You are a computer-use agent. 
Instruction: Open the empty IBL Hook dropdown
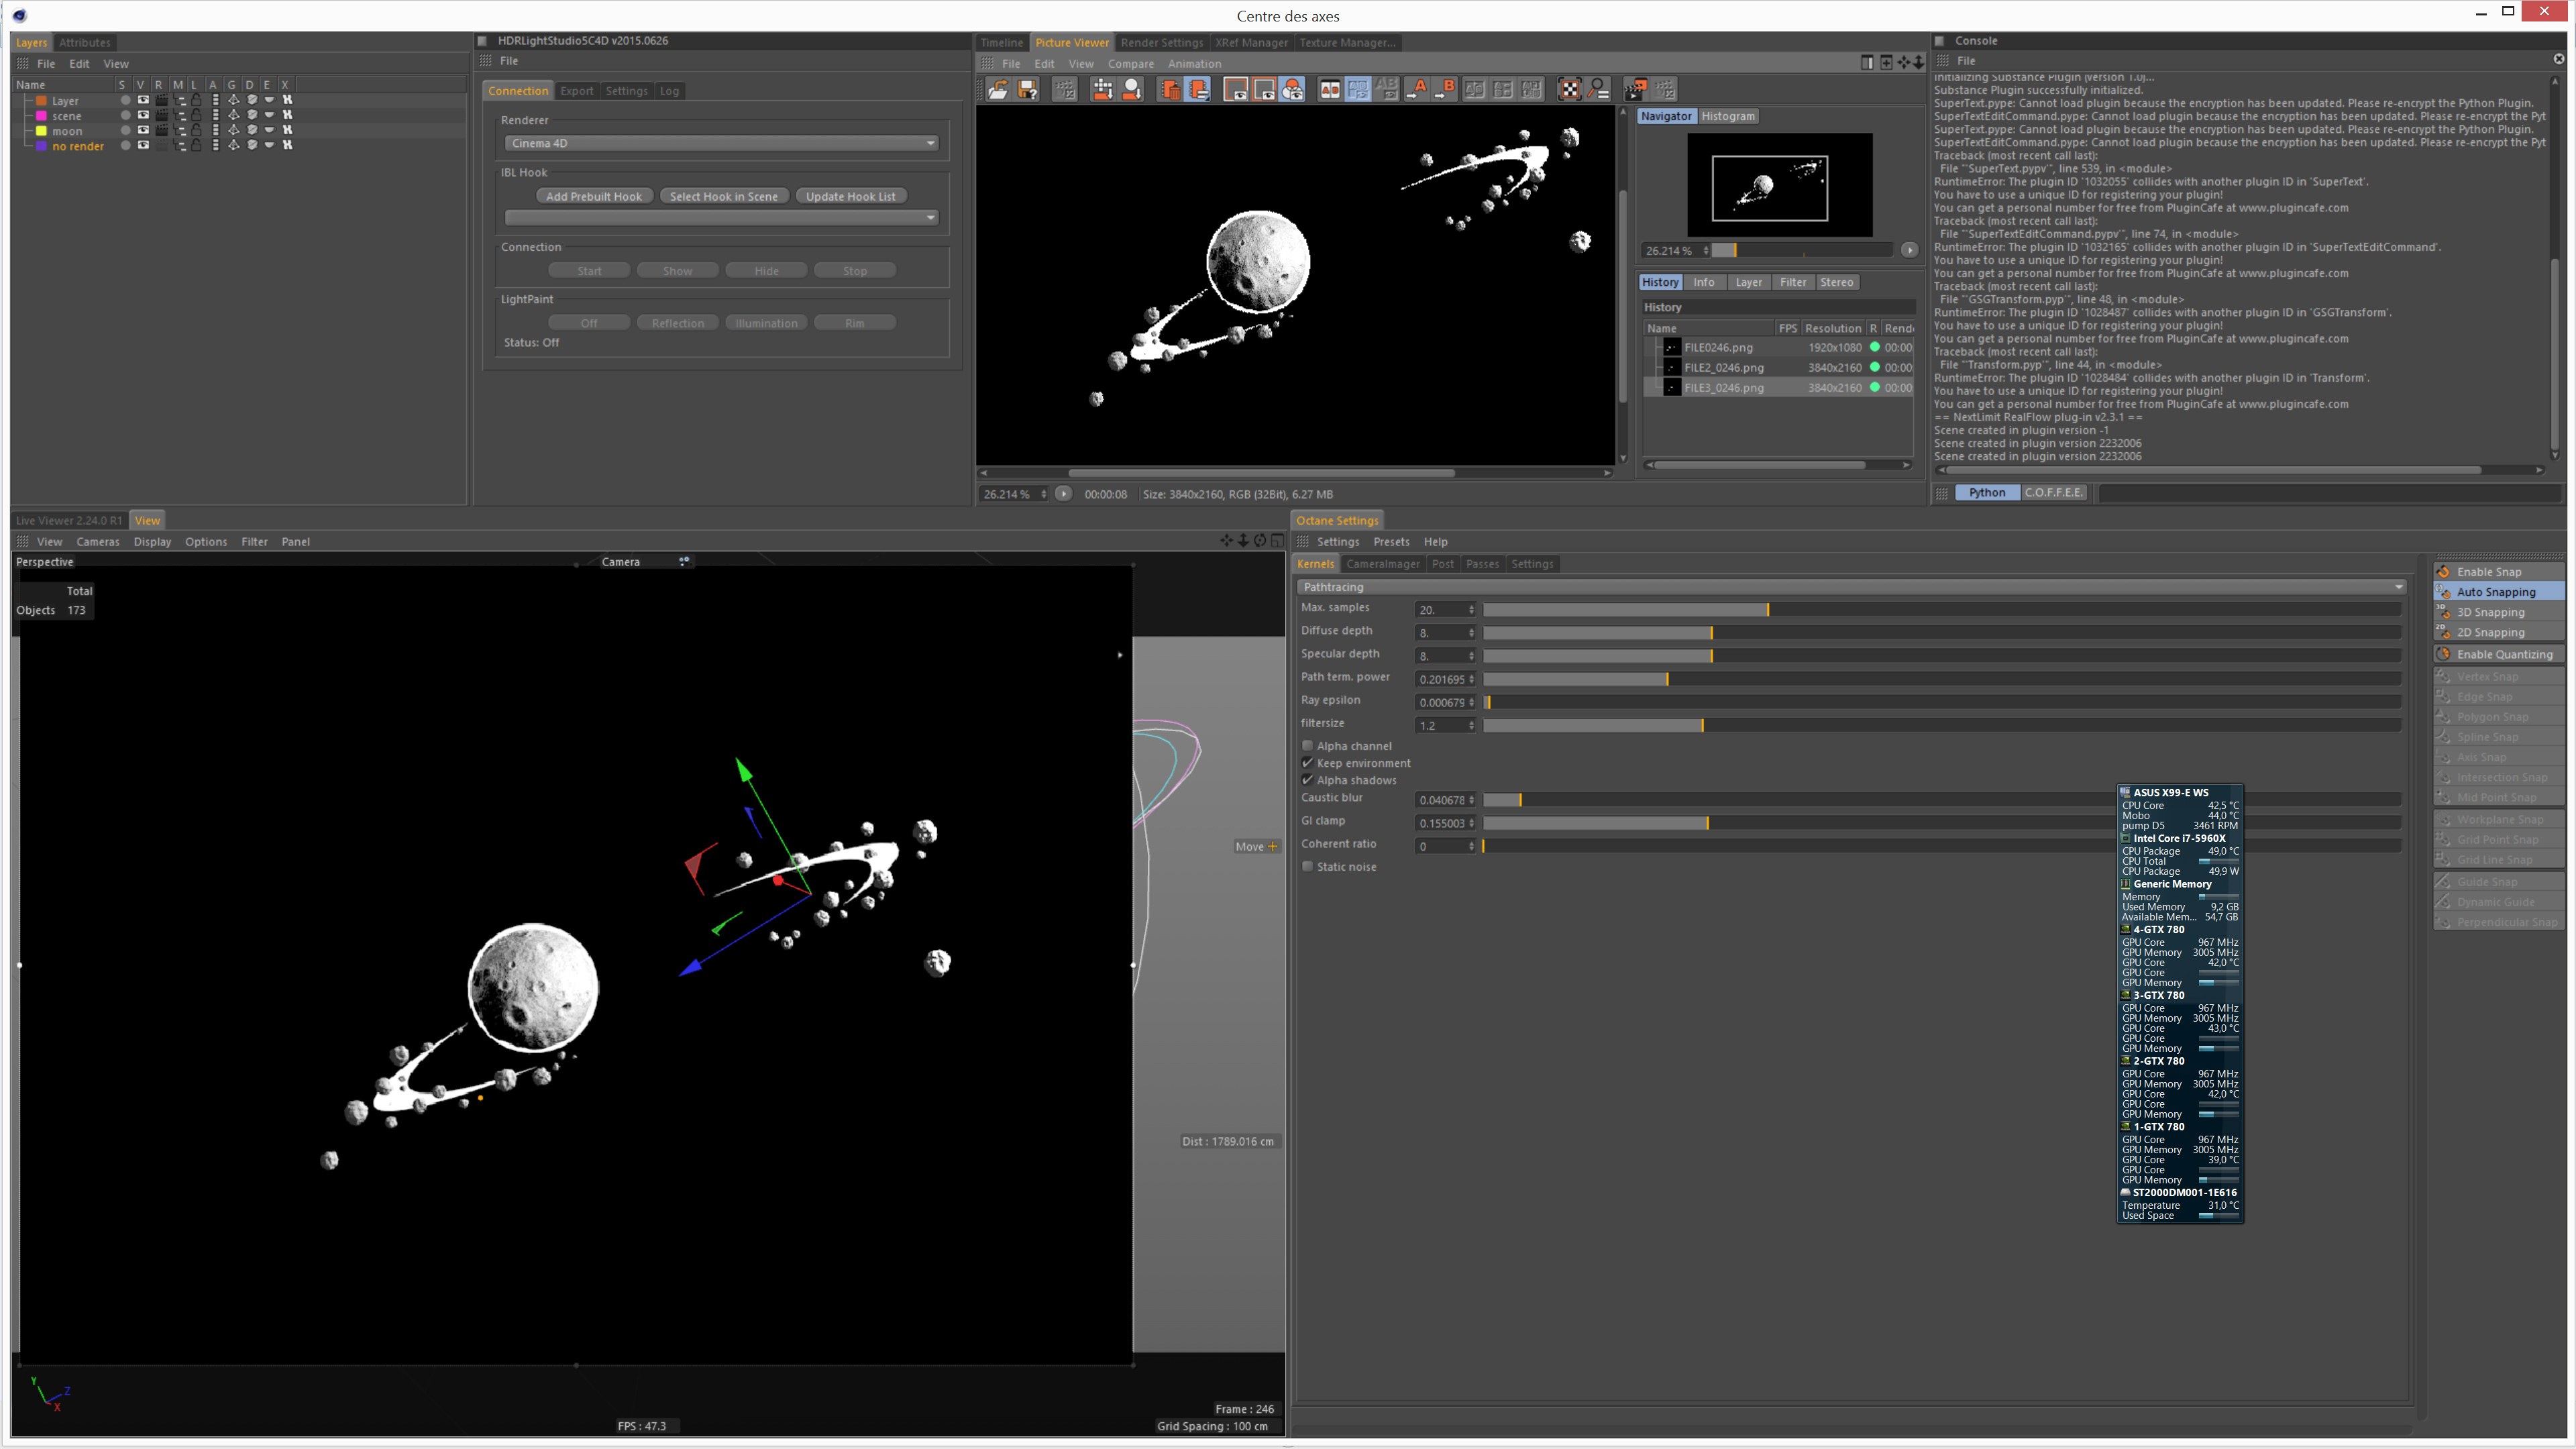click(722, 217)
